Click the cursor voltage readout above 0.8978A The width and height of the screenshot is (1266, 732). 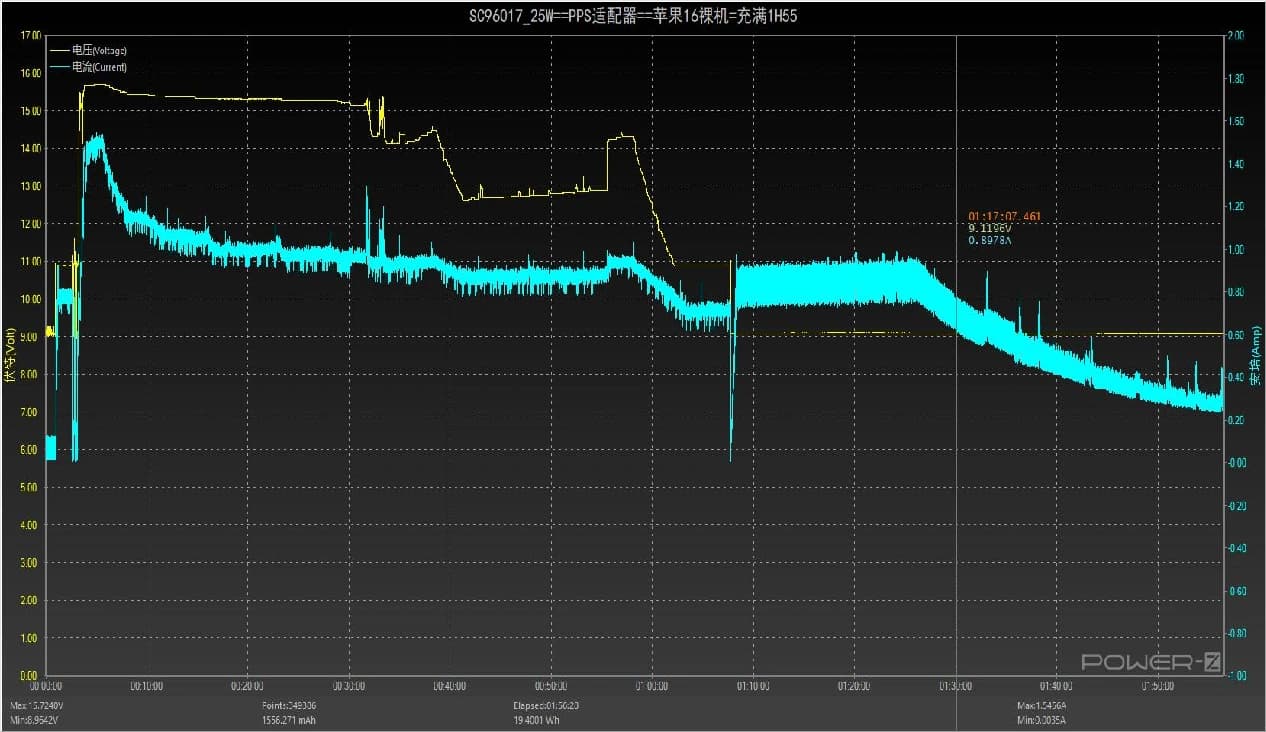990,228
